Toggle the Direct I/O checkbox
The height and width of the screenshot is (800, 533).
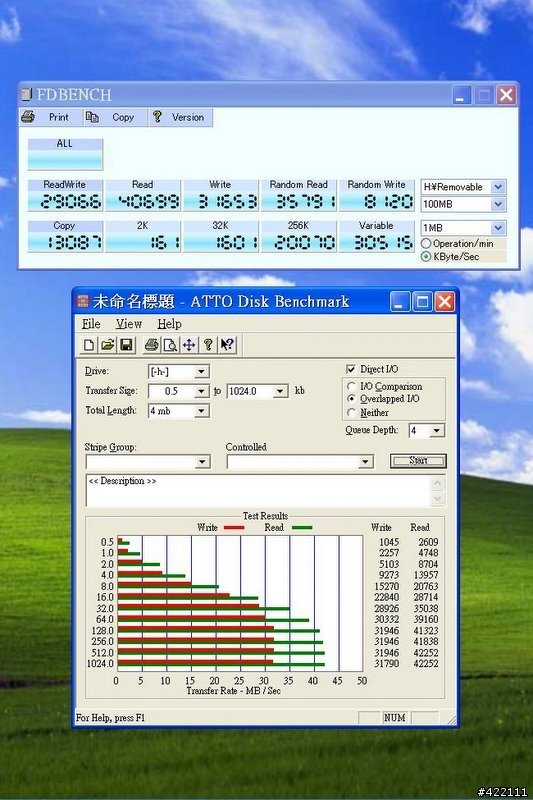click(x=350, y=369)
